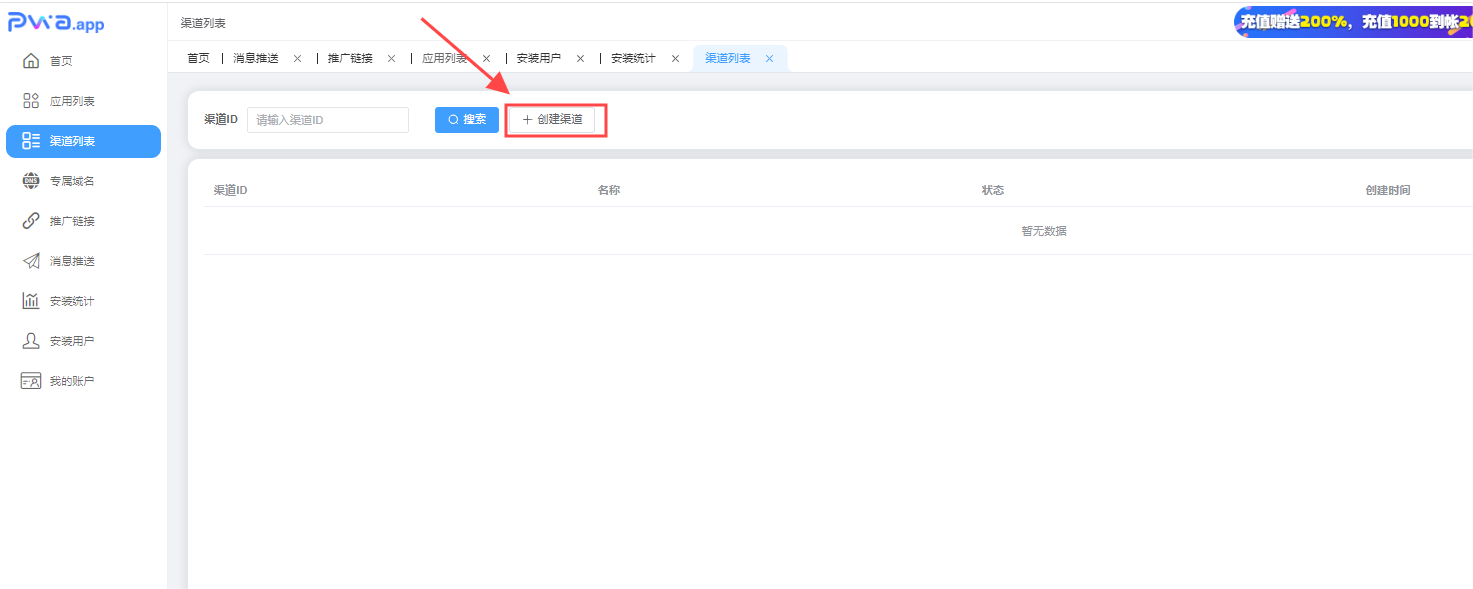Click the recharge promotion banner
The height and width of the screenshot is (589, 1473).
pyautogui.click(x=1353, y=21)
